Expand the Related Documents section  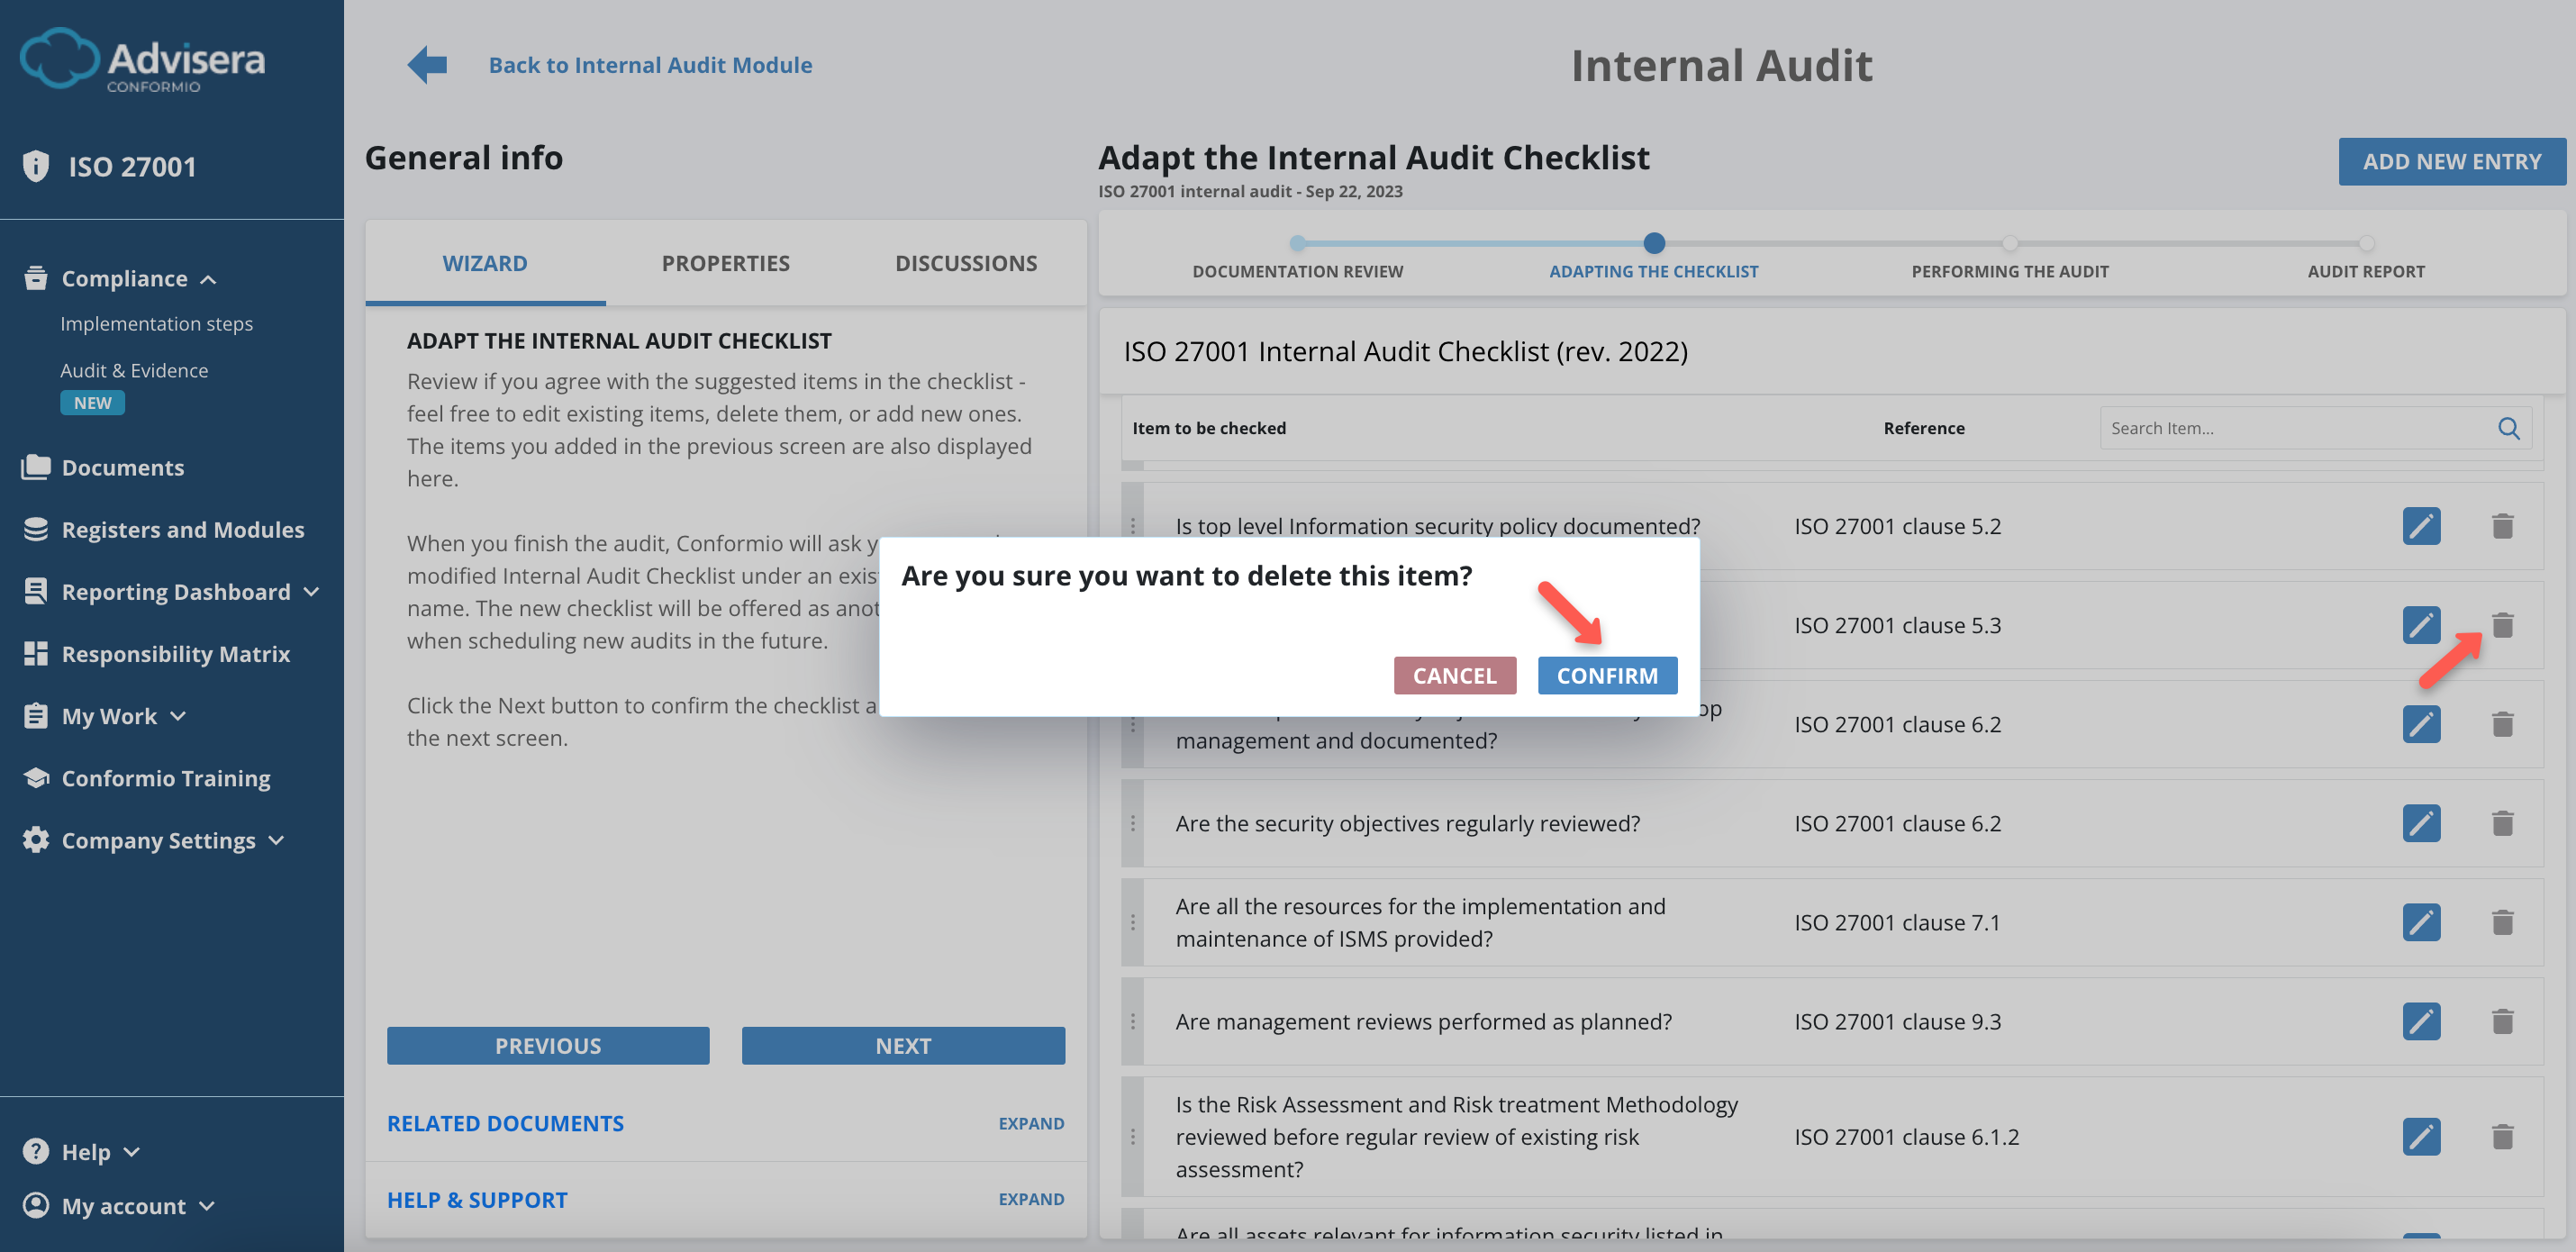[x=1031, y=1123]
